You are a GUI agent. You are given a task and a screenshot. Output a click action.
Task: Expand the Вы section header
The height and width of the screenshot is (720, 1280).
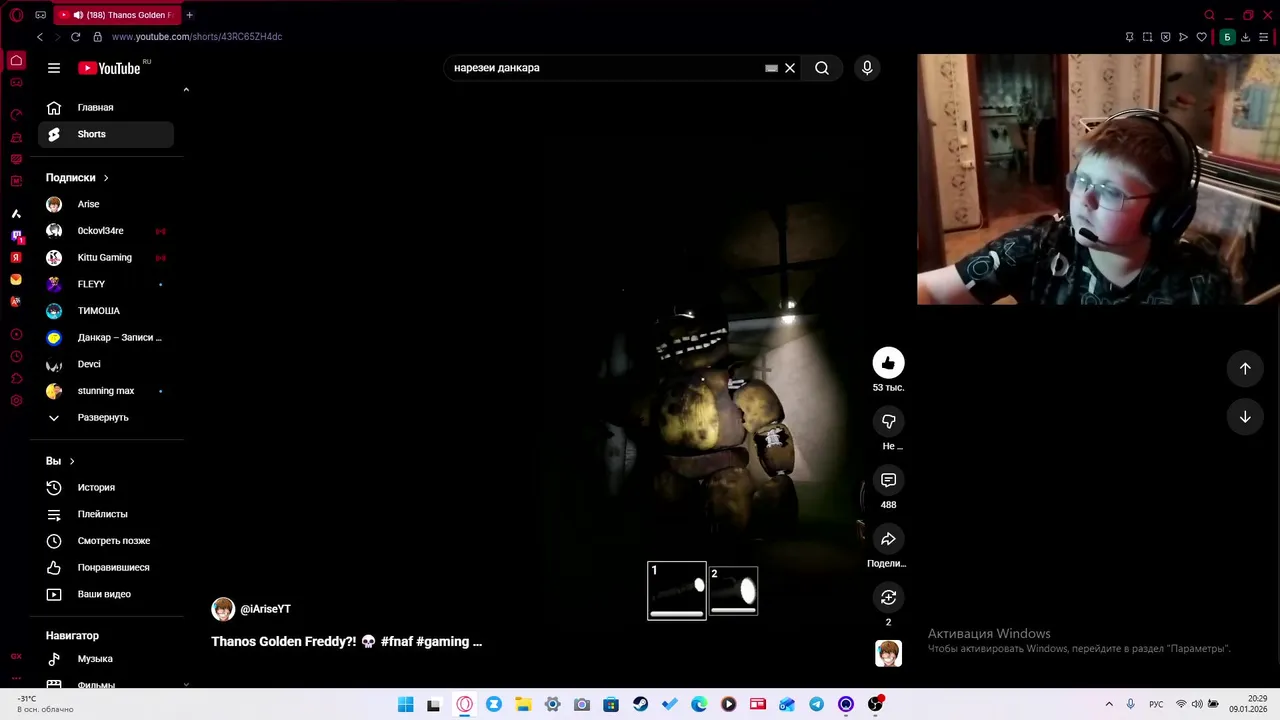(x=60, y=461)
